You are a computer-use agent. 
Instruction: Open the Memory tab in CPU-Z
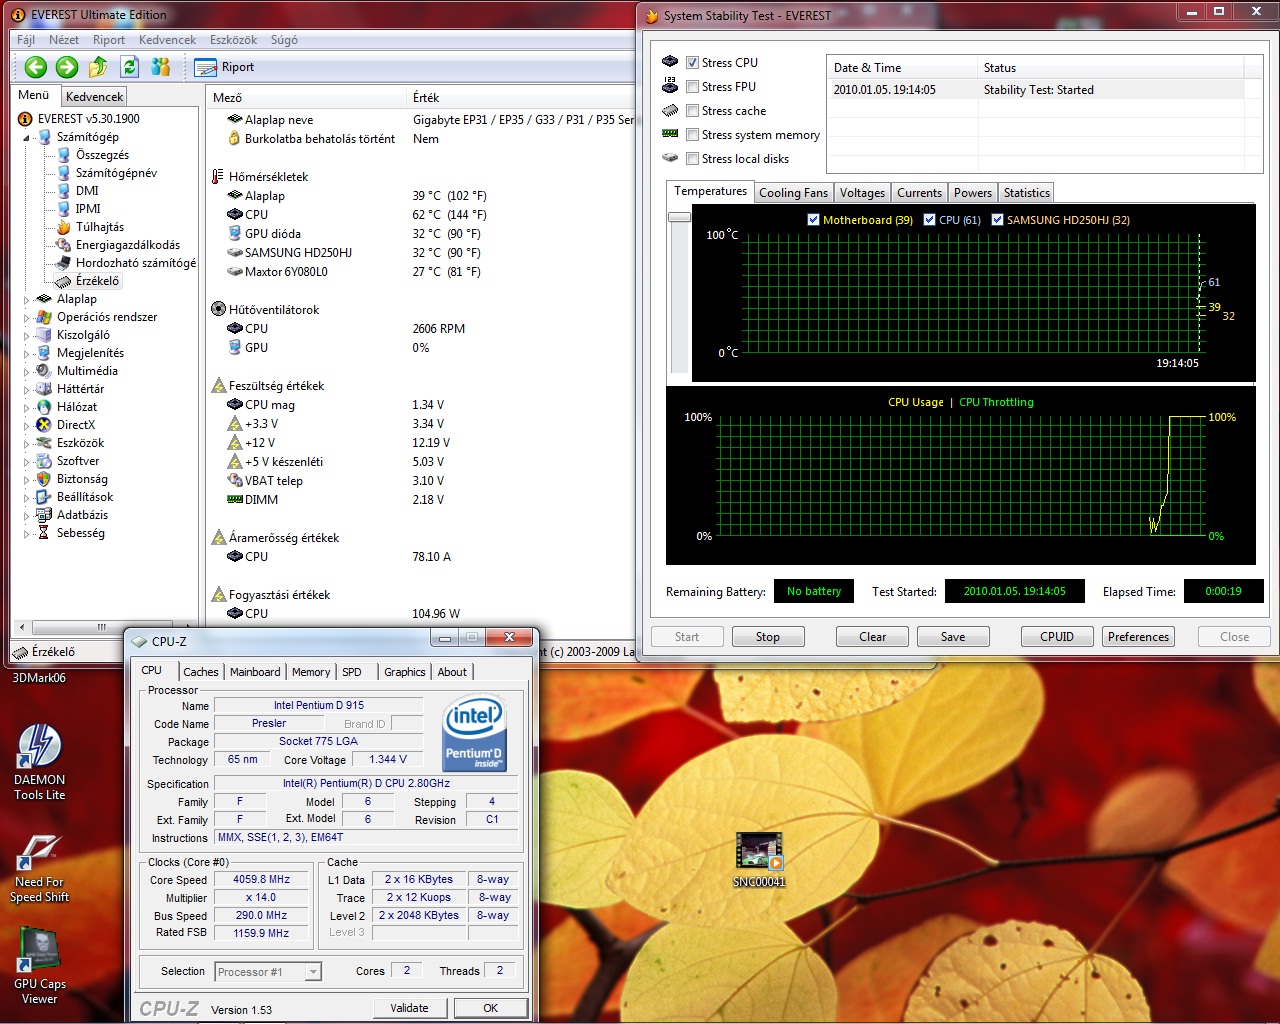click(311, 672)
